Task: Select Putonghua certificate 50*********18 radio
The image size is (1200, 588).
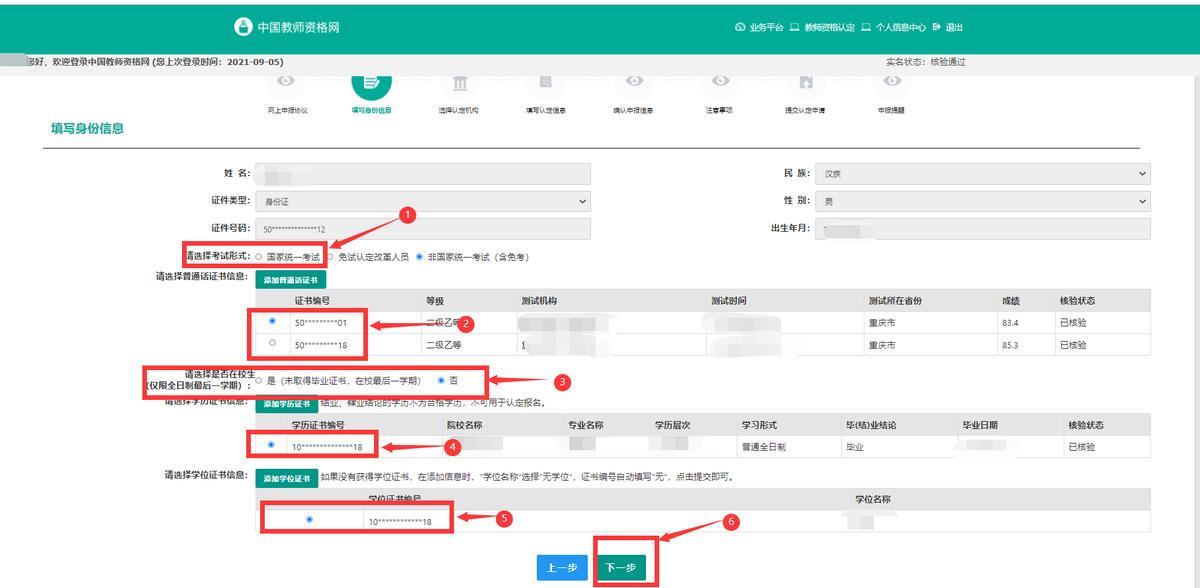Action: (273, 344)
